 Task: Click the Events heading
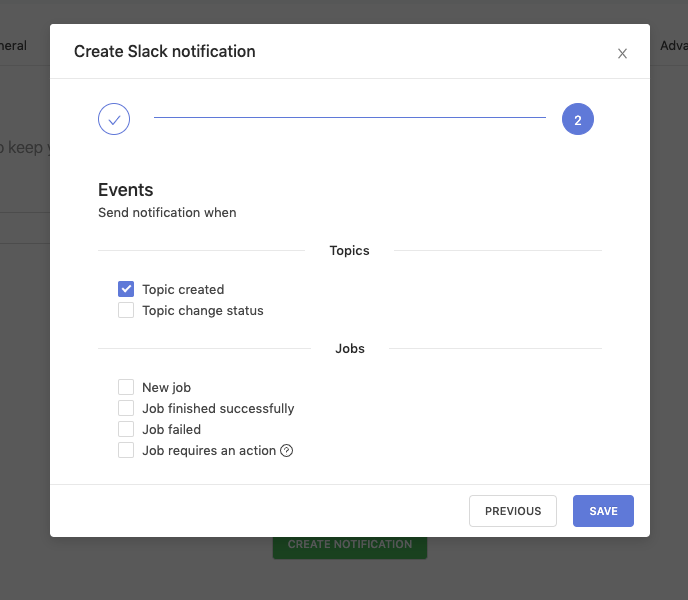point(125,190)
